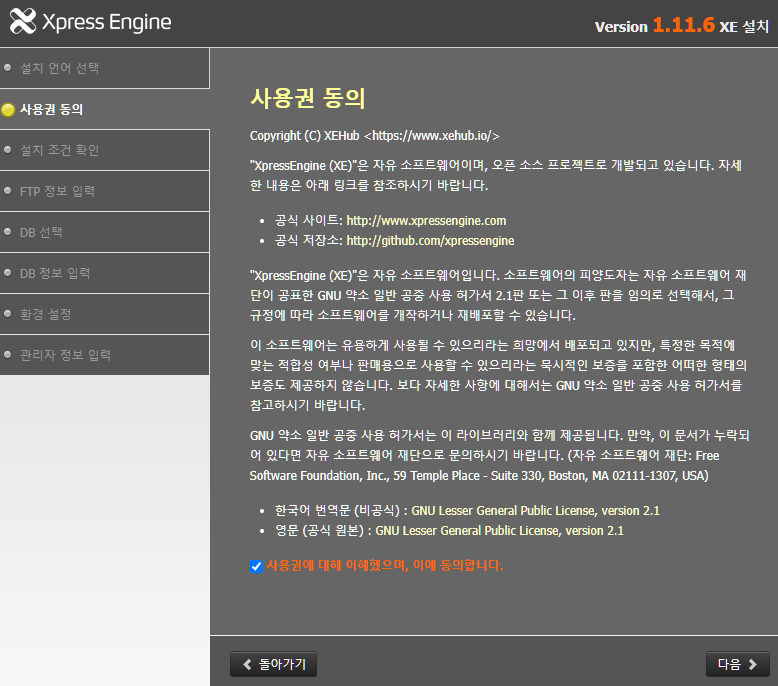Click the Copyright (C) XEHub line

tap(375, 136)
